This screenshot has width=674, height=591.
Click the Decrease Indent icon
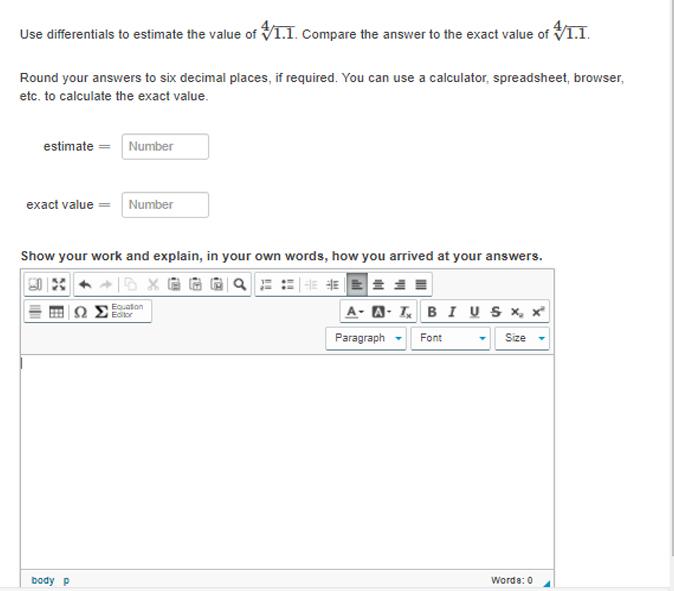(x=311, y=285)
